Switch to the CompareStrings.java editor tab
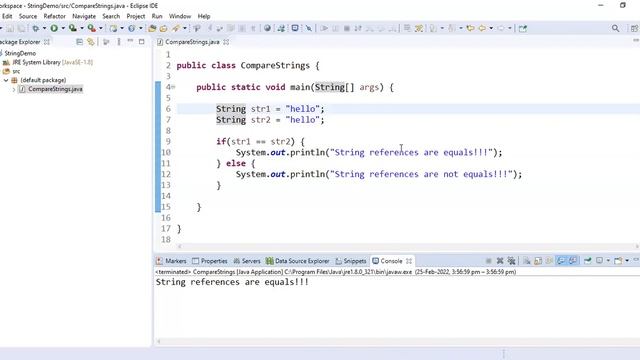 (x=192, y=42)
